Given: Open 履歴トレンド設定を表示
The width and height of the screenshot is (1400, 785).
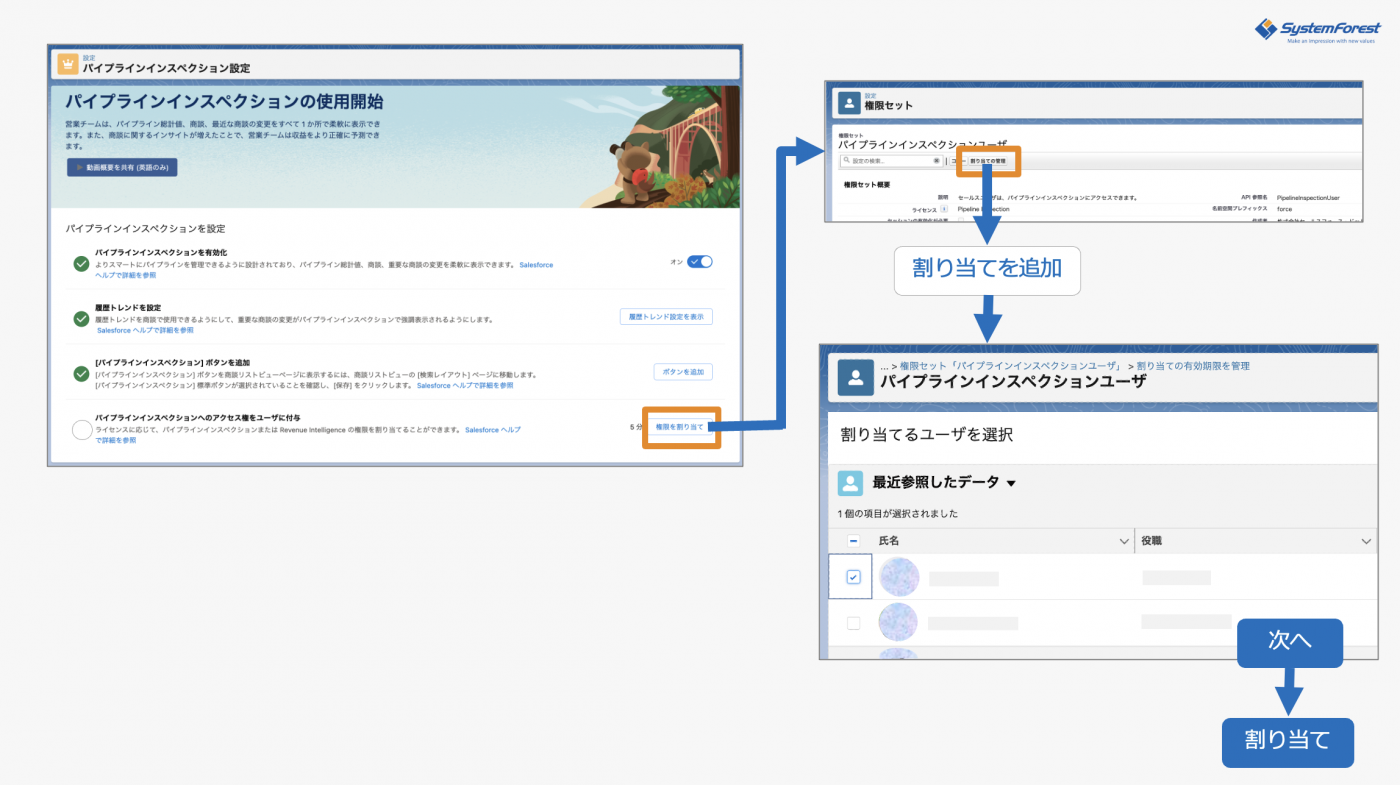Looking at the screenshot, I should pos(666,317).
